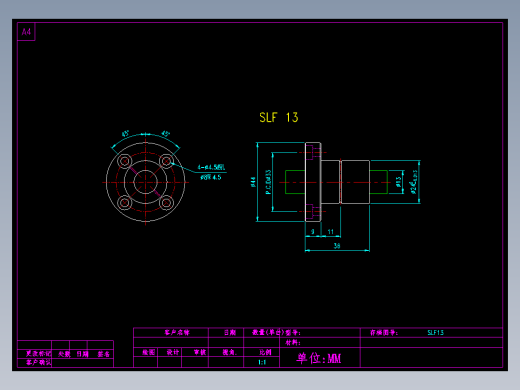This screenshot has height=390, width=520.
Task: Select the bottom-right bolt hole circle
Action: coord(166,203)
